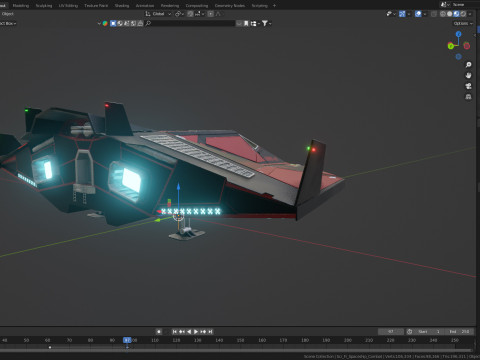This screenshot has height=360, width=480.
Task: Switch to solid viewport shading
Action: 450,14
